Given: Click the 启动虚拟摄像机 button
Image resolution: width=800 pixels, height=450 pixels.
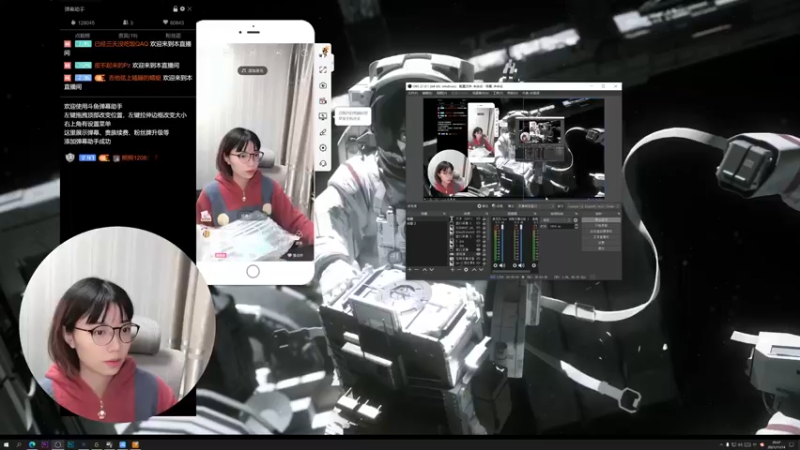Looking at the screenshot, I should coord(601,231).
